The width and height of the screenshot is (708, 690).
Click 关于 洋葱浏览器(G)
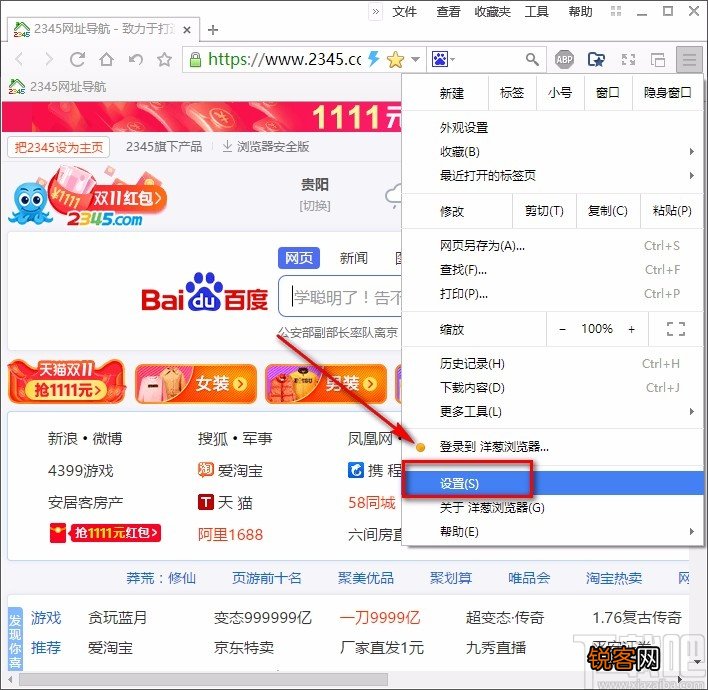tap(552, 508)
